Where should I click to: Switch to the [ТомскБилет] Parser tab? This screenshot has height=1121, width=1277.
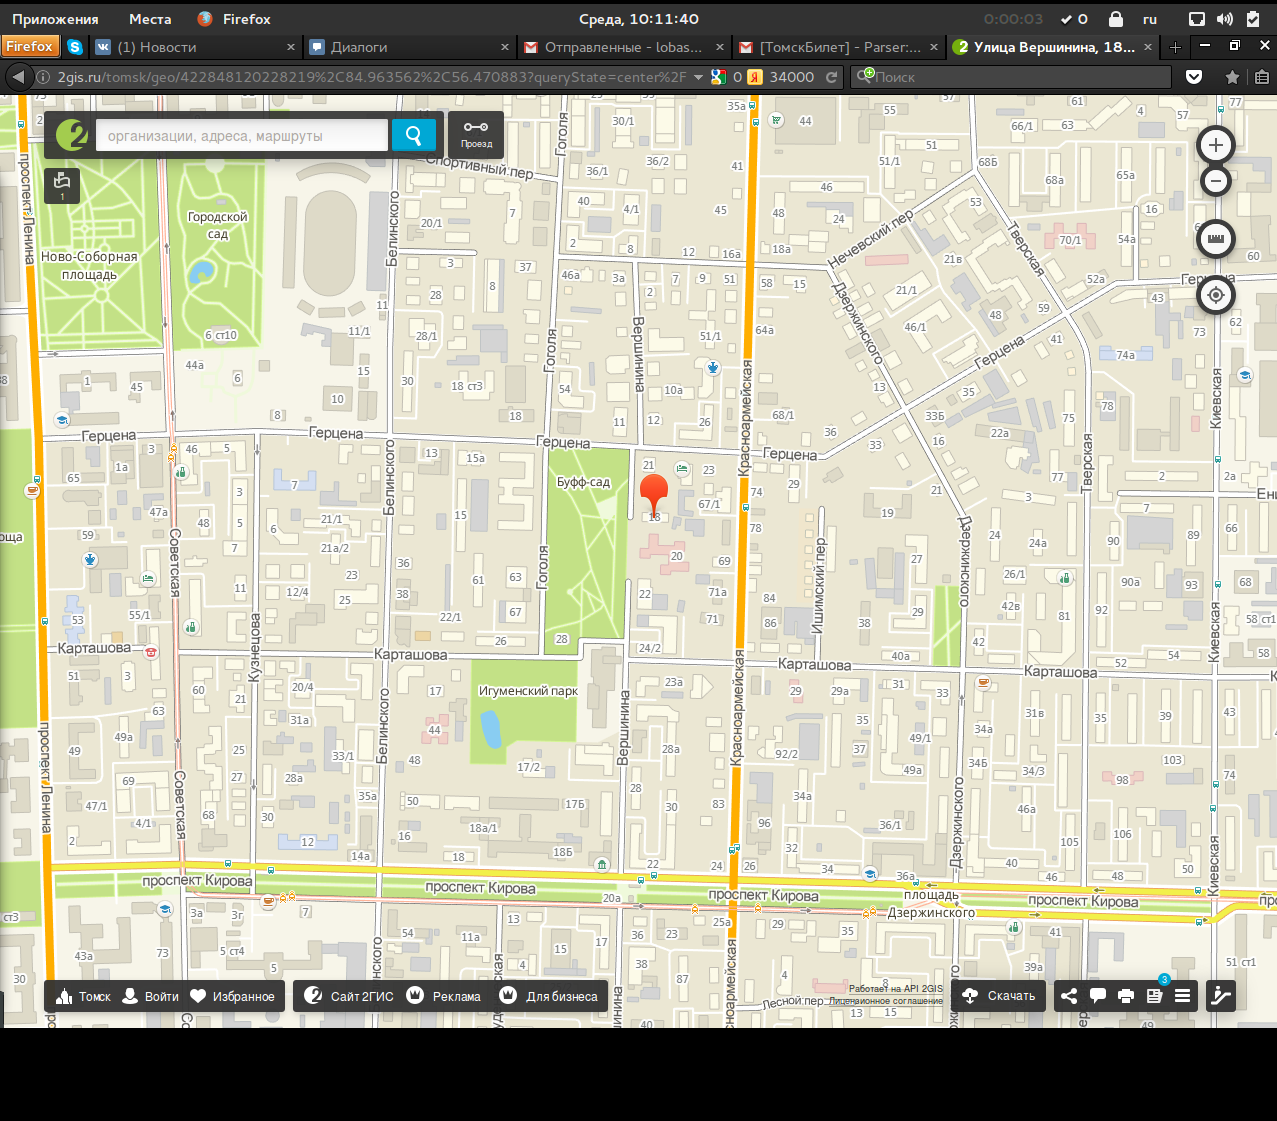coord(838,47)
